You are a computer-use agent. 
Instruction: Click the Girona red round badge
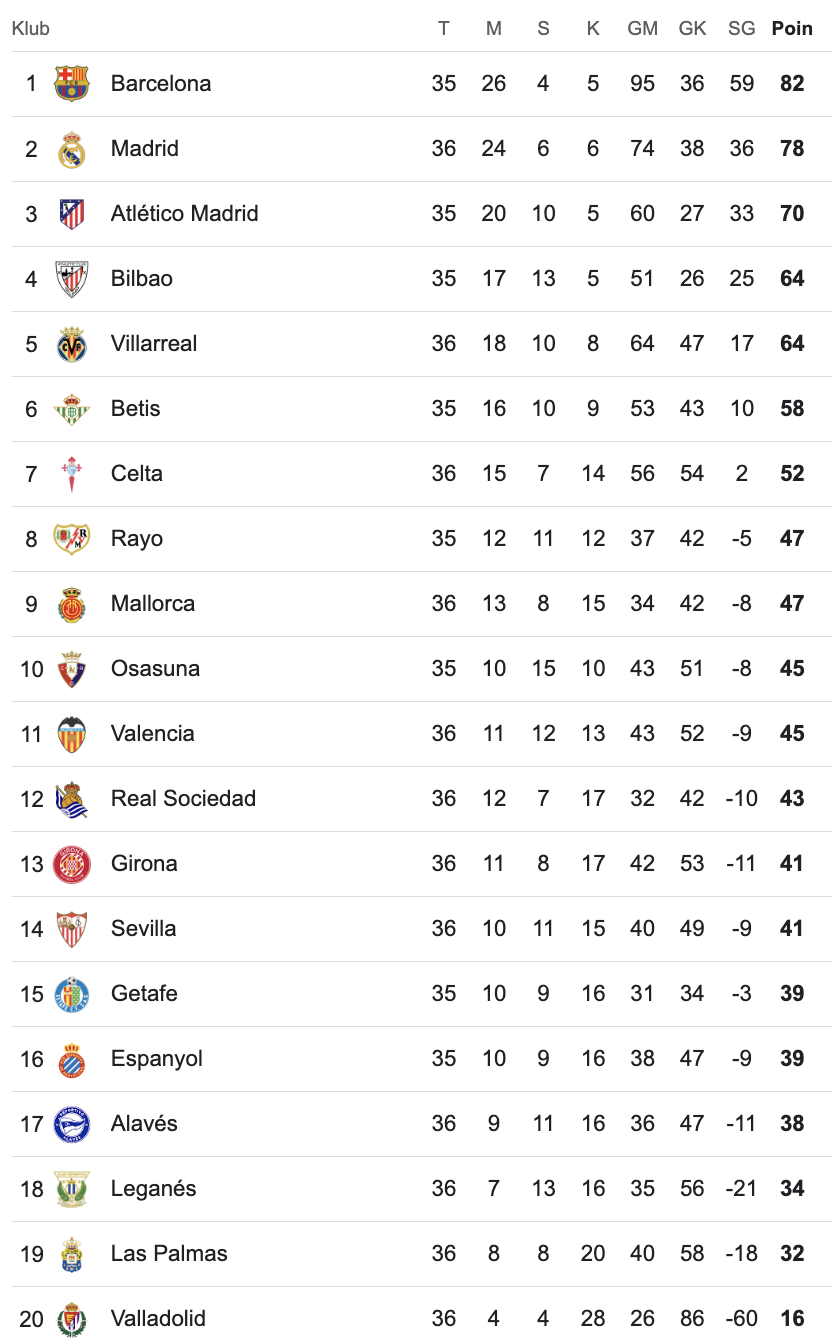tap(72, 864)
